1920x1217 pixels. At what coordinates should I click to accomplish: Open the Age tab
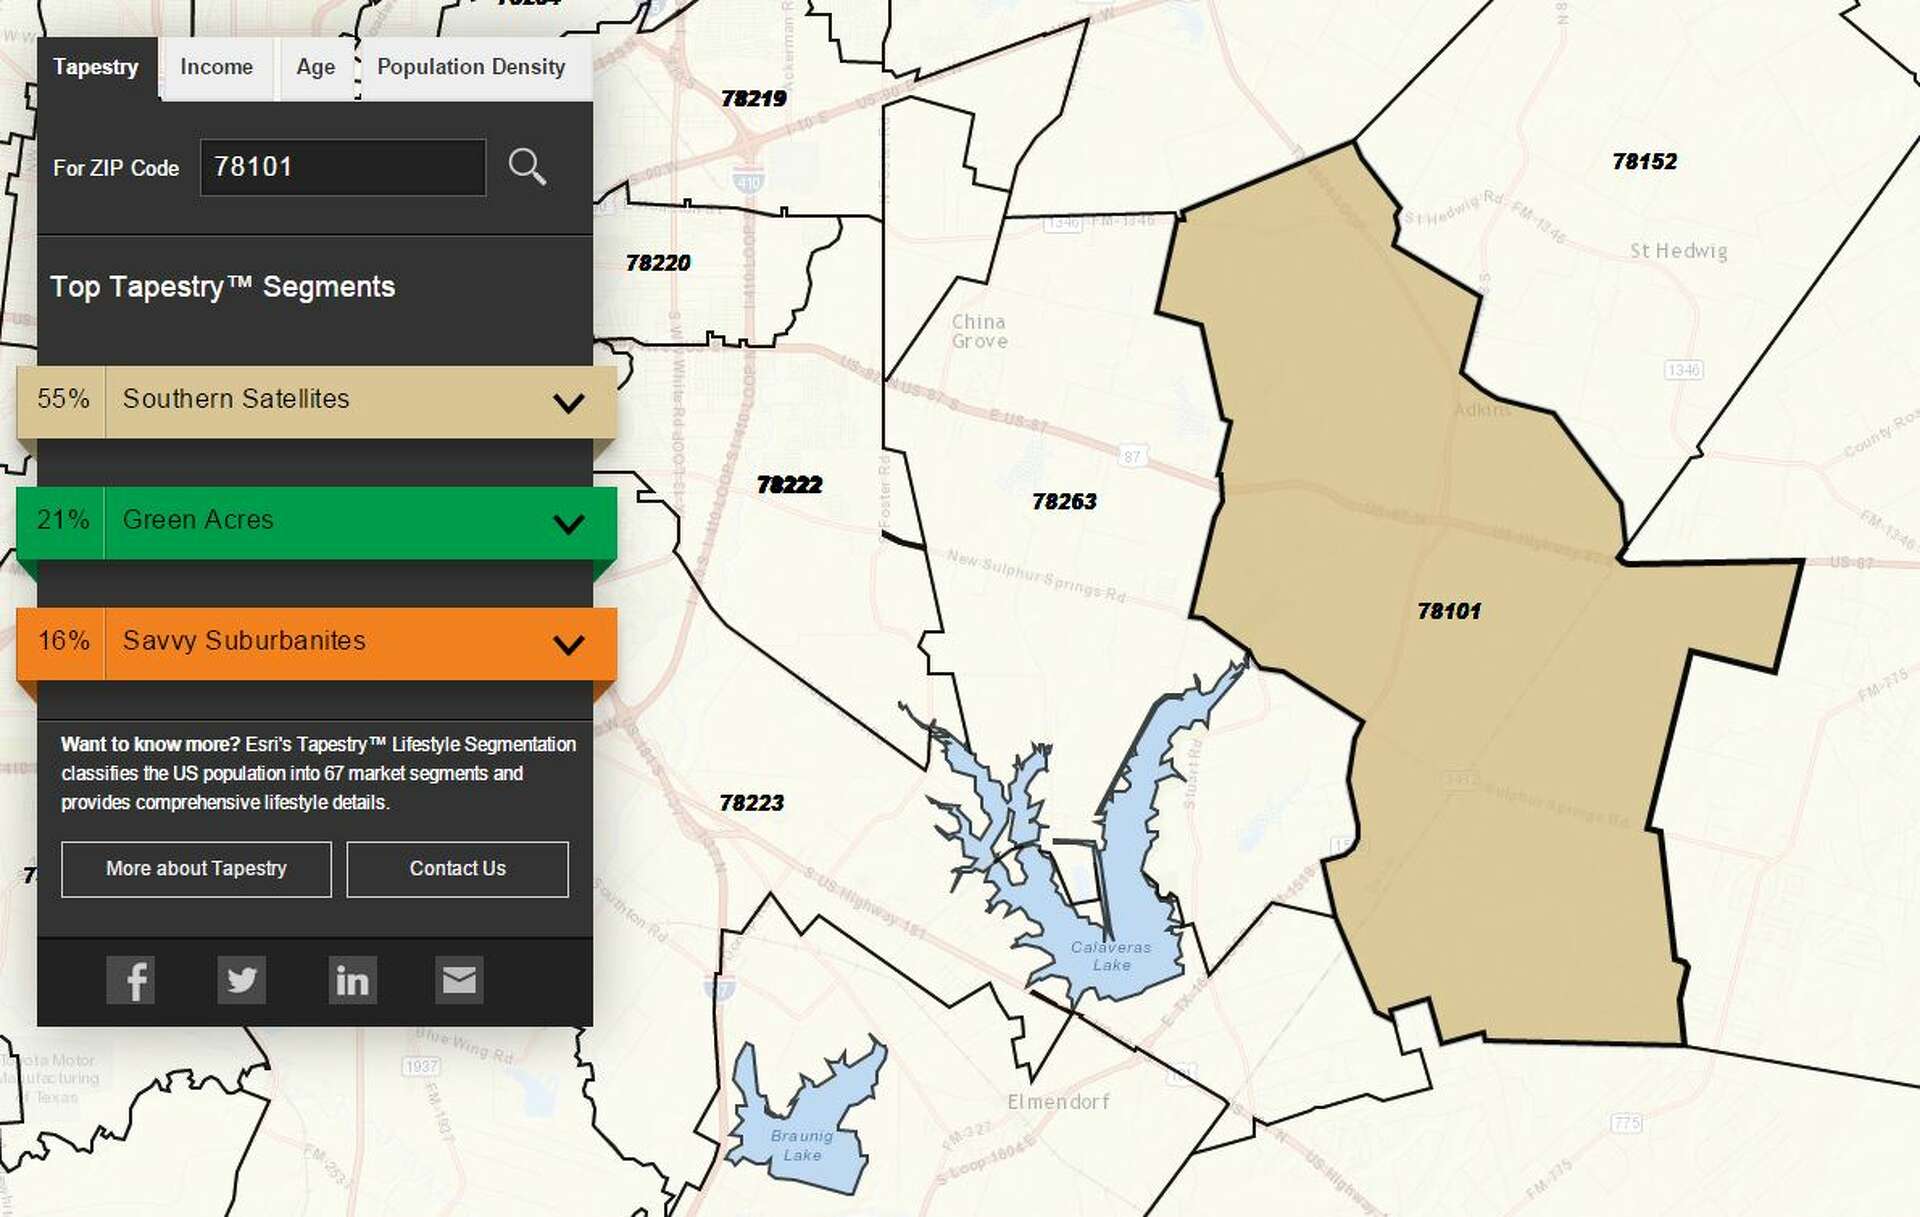point(316,68)
